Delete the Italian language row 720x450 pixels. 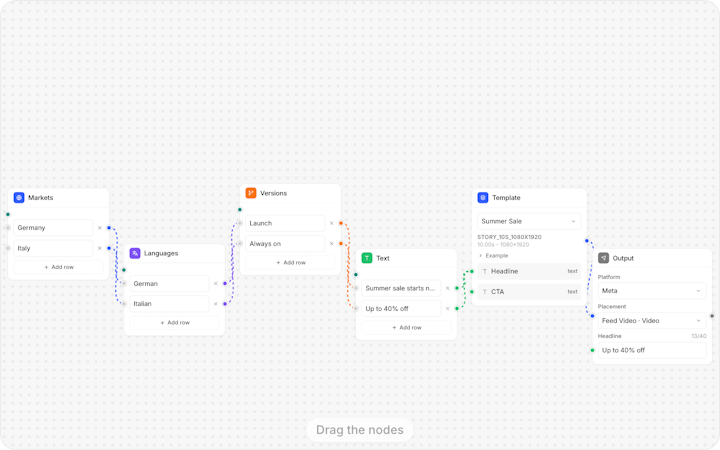[215, 304]
